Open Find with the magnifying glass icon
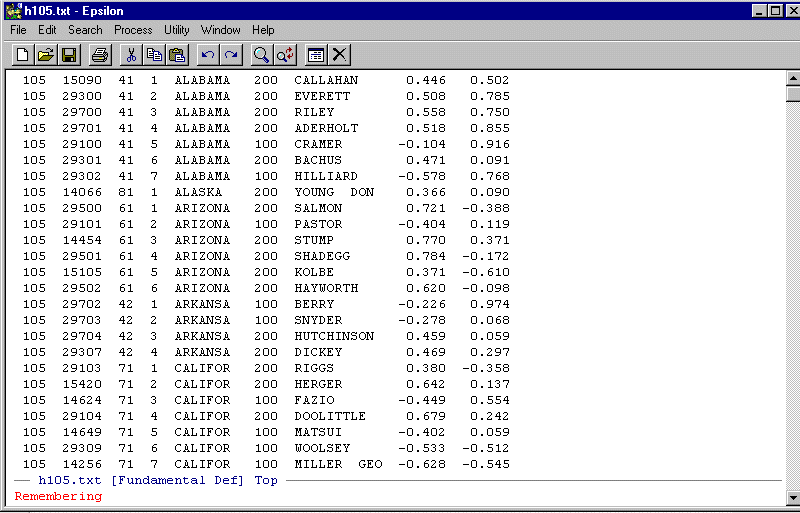Viewport: 800px width, 513px height. (x=261, y=55)
